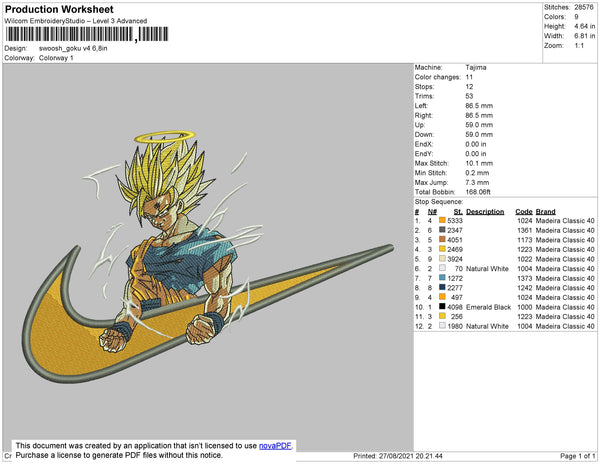
Task: Select the Height value "4.64 in"
Action: (x=585, y=26)
